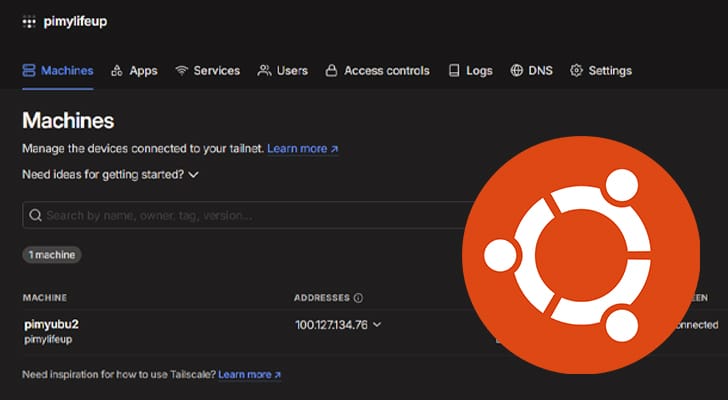
Task: Click the DNS globe icon
Action: point(516,71)
